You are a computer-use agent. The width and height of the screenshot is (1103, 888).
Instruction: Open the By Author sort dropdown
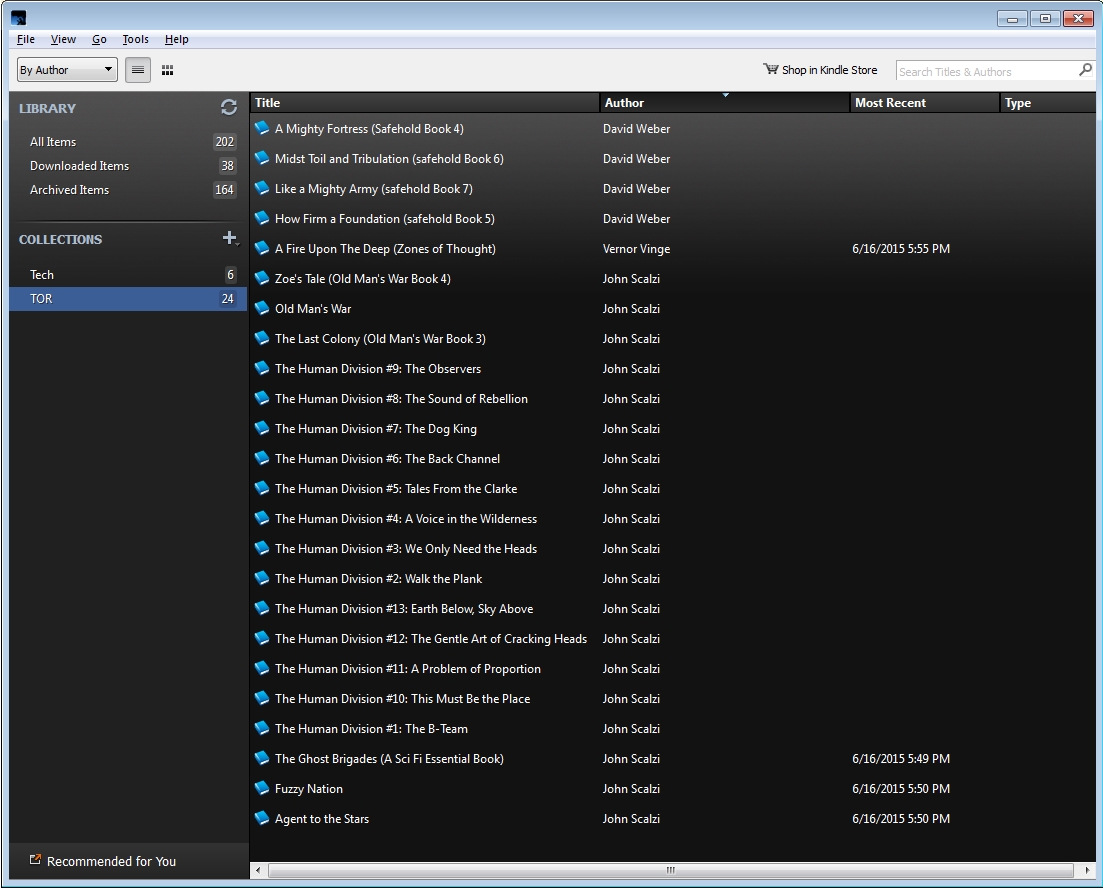[x=67, y=70]
